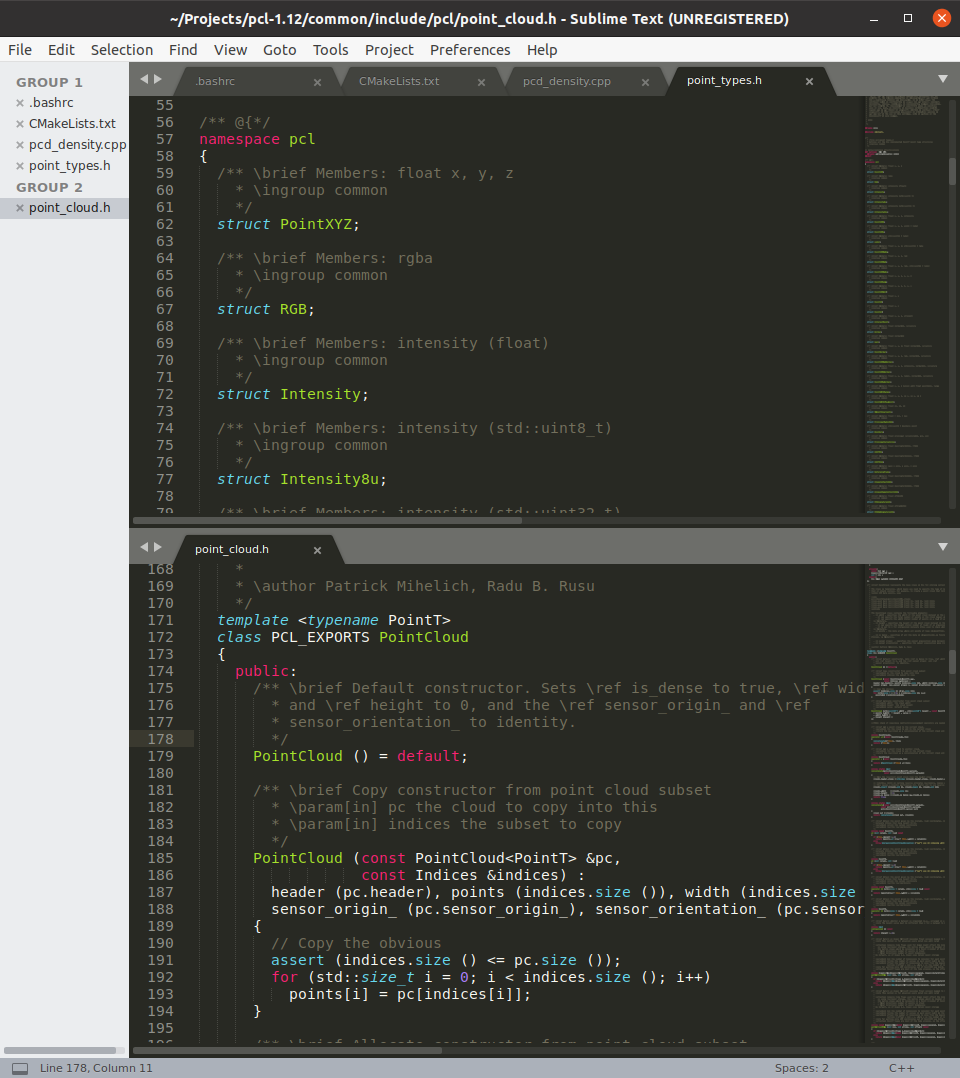Close point_cloud.h in the sidebar list
The image size is (960, 1078).
point(20,208)
